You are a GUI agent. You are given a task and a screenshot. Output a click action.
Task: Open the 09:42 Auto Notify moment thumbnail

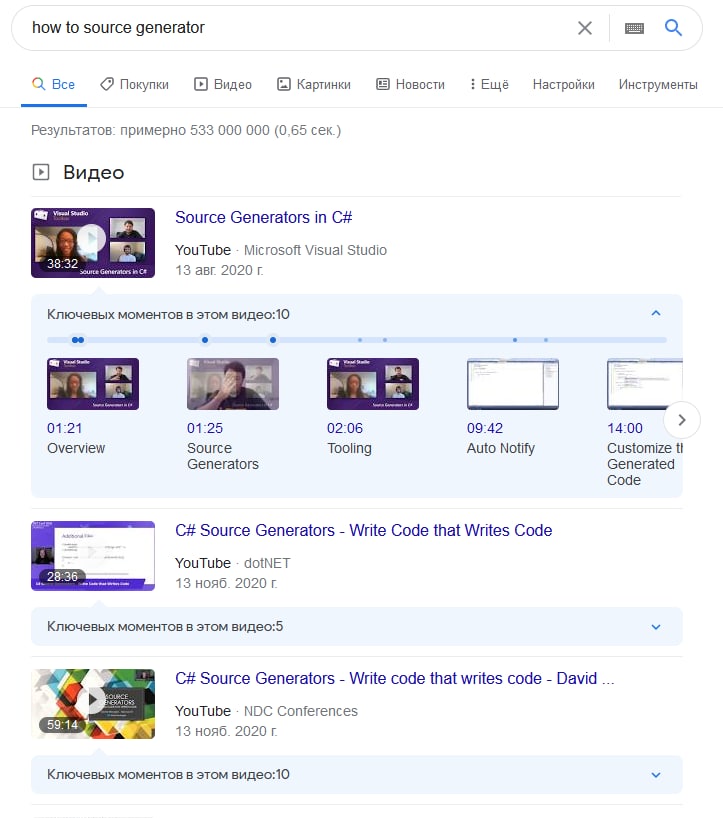point(513,384)
